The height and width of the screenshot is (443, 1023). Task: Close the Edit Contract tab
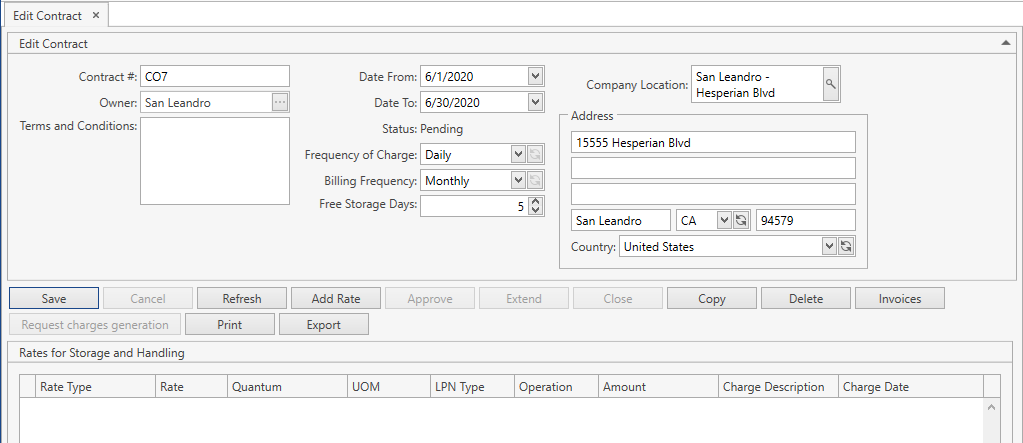[x=95, y=16]
